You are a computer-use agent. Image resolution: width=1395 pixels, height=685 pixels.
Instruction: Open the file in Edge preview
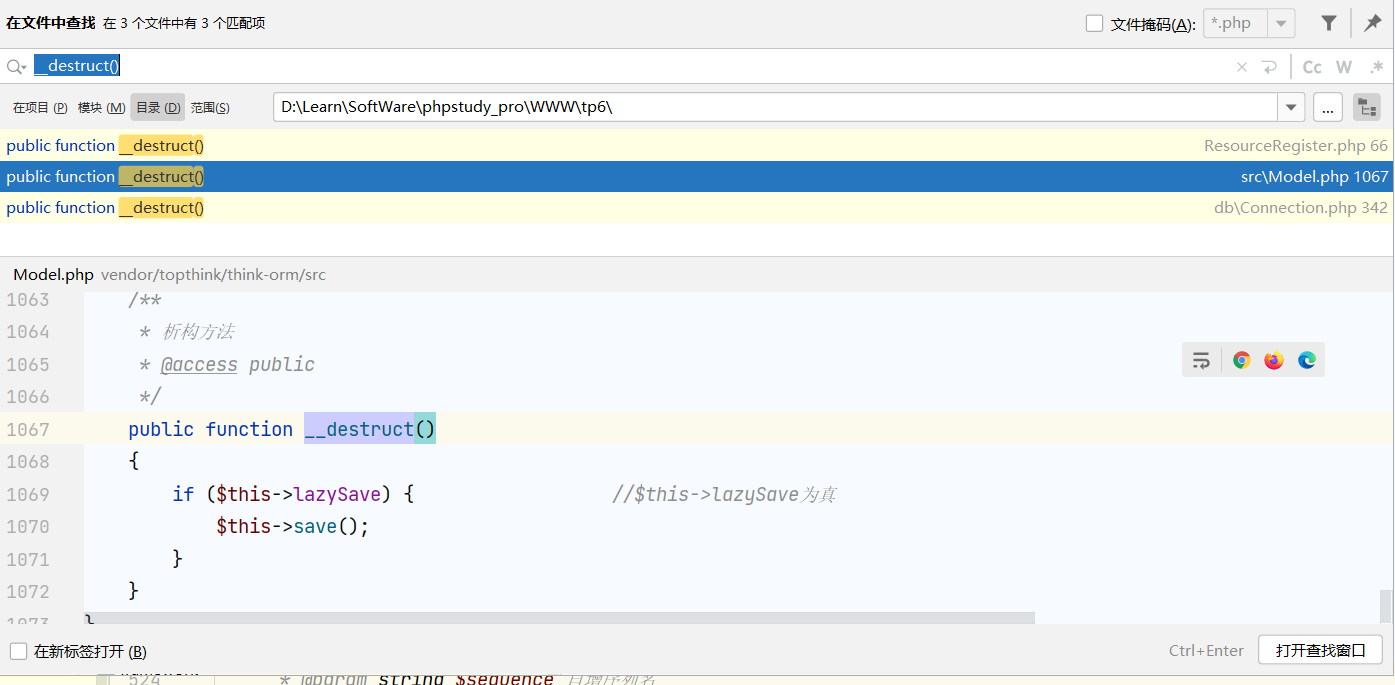tap(1305, 359)
